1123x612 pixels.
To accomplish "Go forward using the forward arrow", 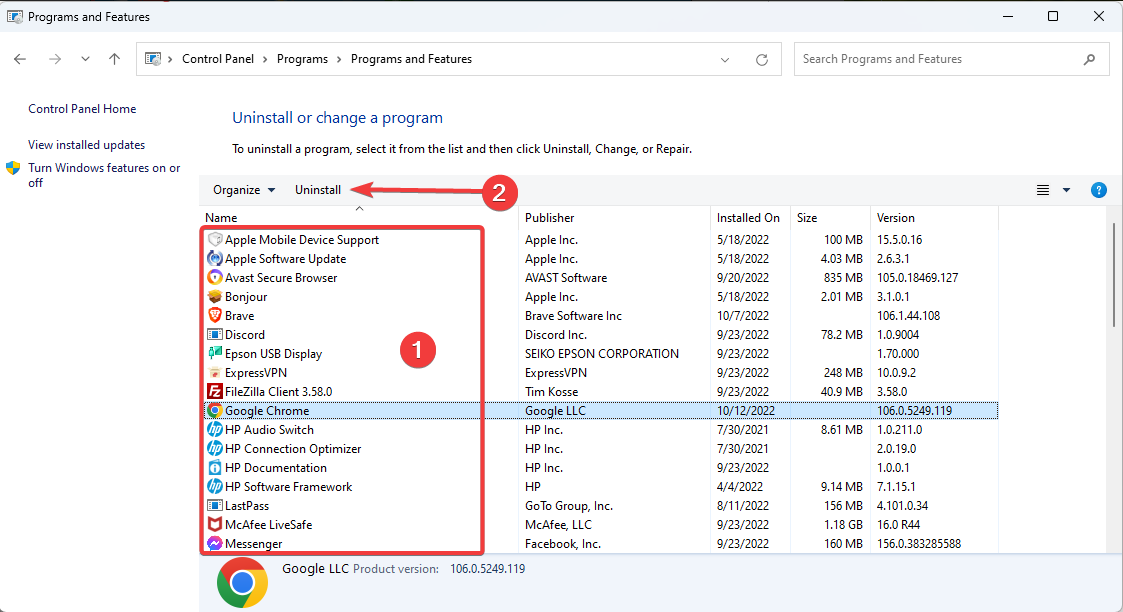I will [x=55, y=59].
